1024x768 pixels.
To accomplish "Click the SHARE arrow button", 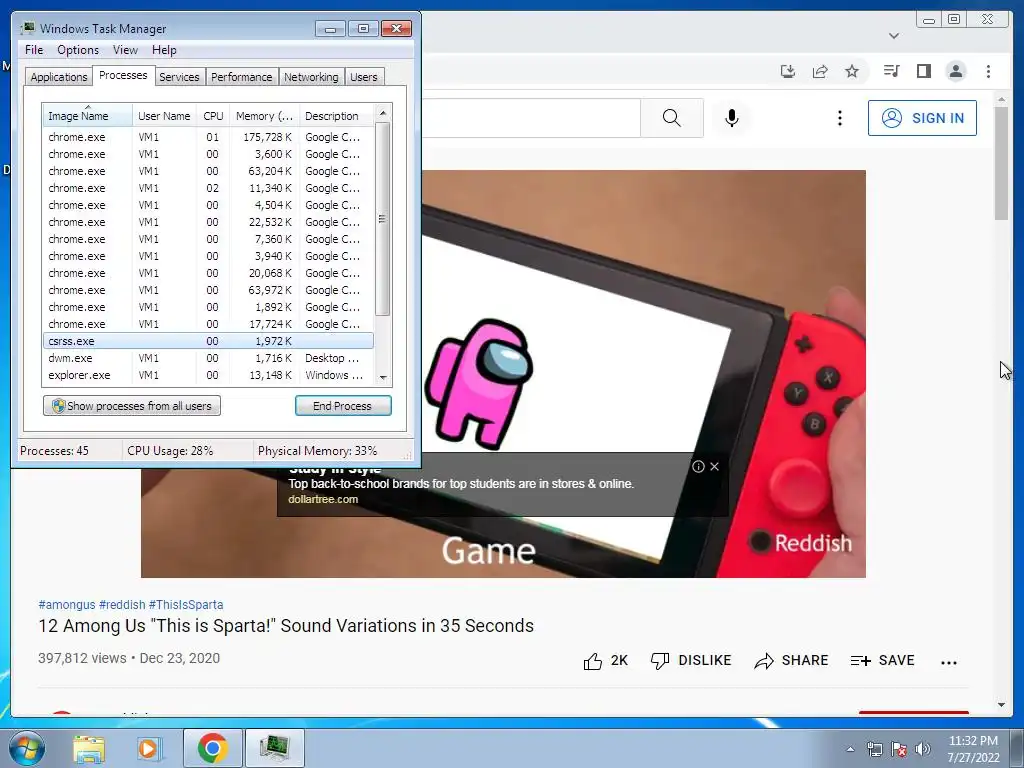I will pos(792,661).
